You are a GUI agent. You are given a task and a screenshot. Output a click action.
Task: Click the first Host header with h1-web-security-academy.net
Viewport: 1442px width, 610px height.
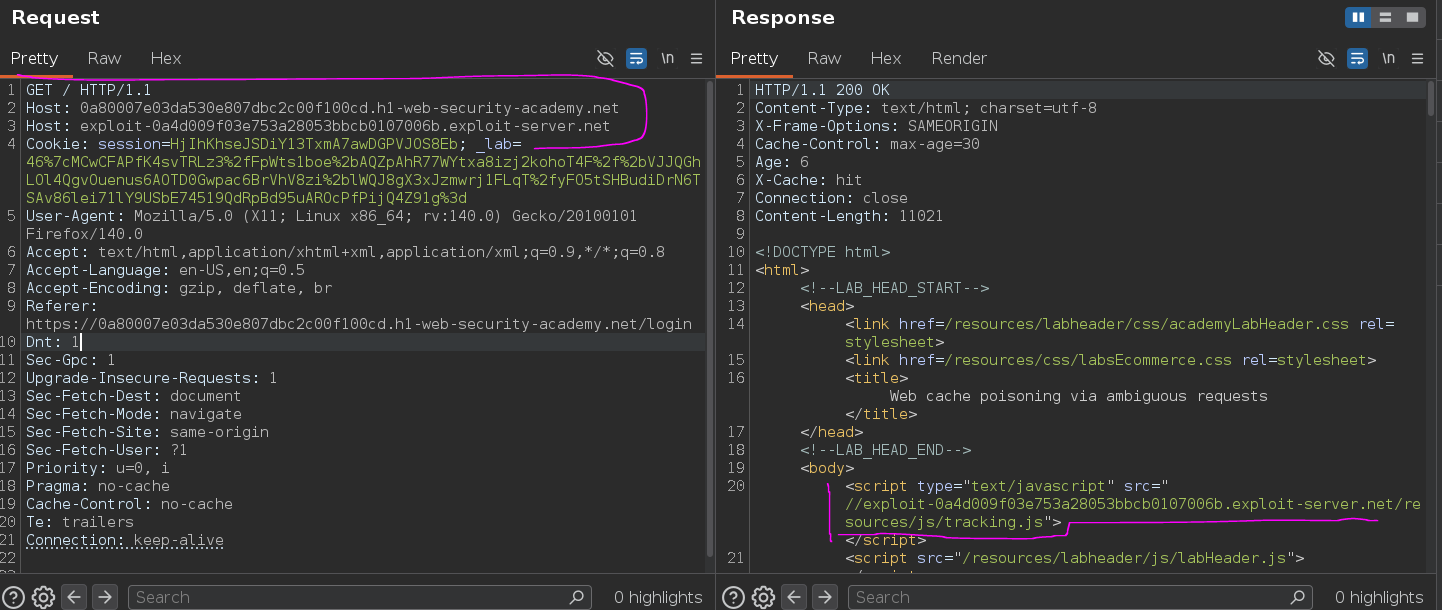(322, 108)
